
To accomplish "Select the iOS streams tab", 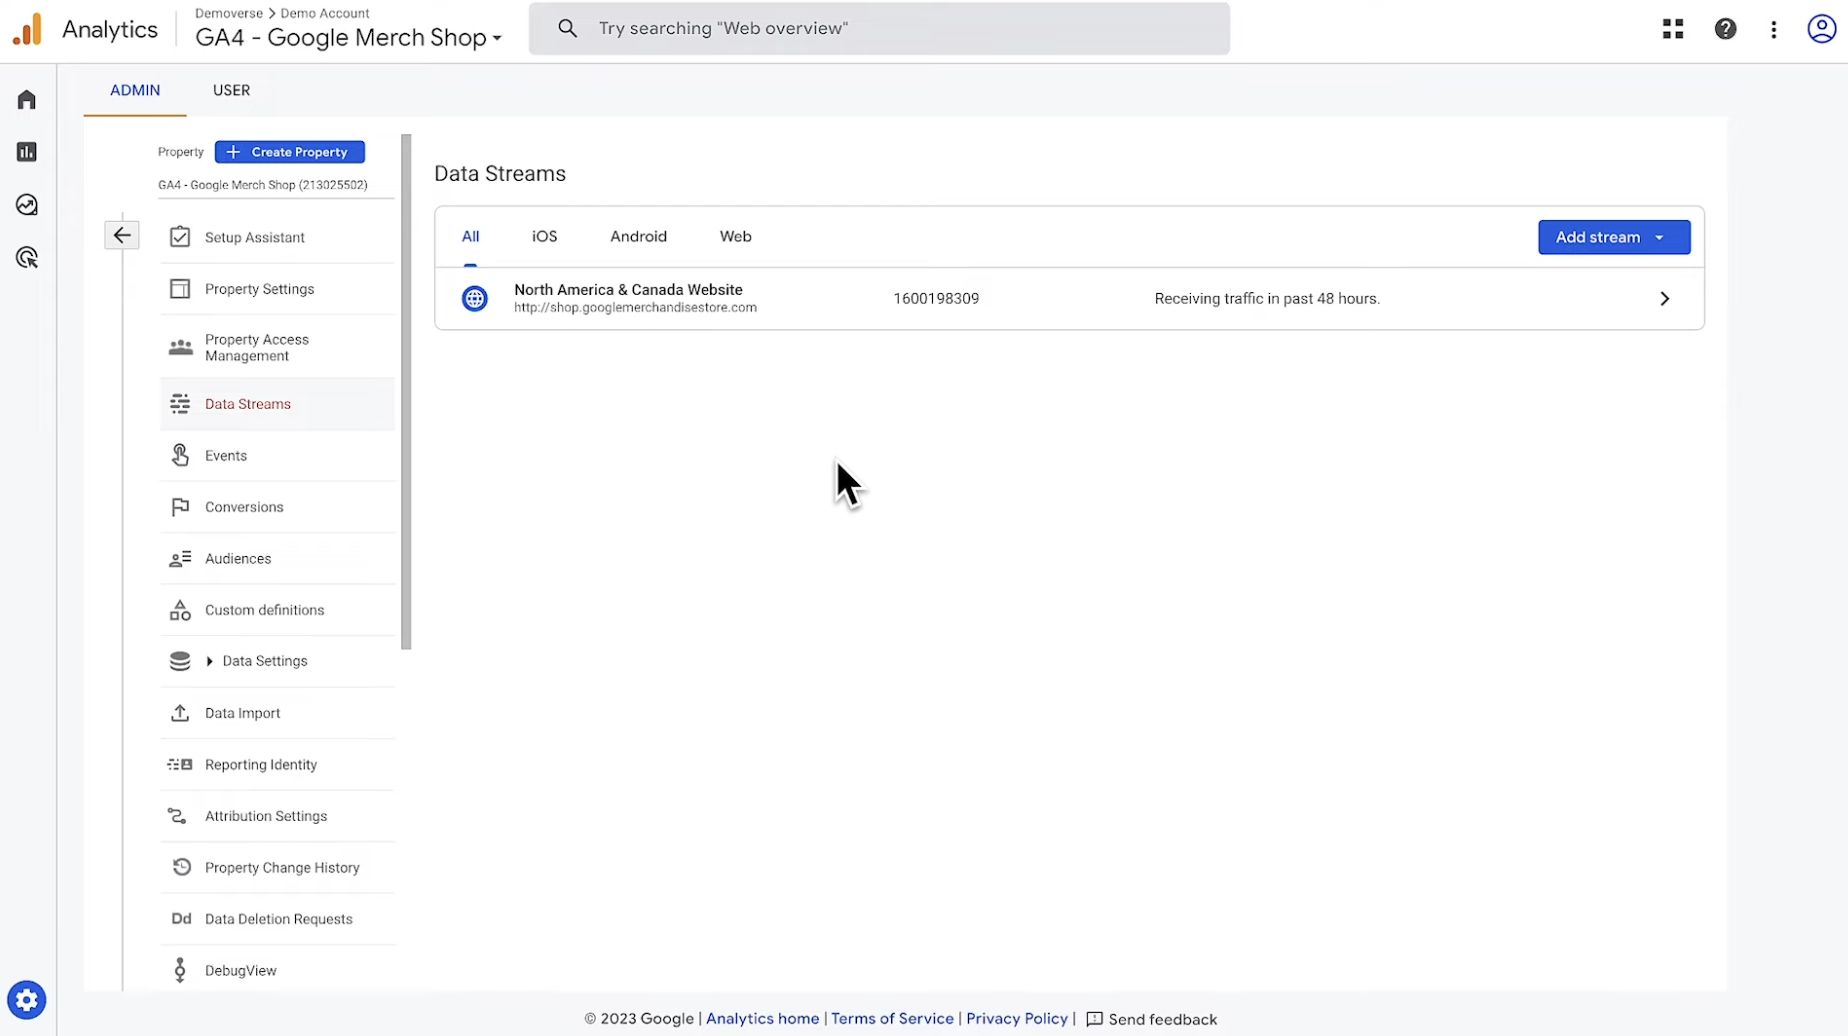I will [x=544, y=237].
